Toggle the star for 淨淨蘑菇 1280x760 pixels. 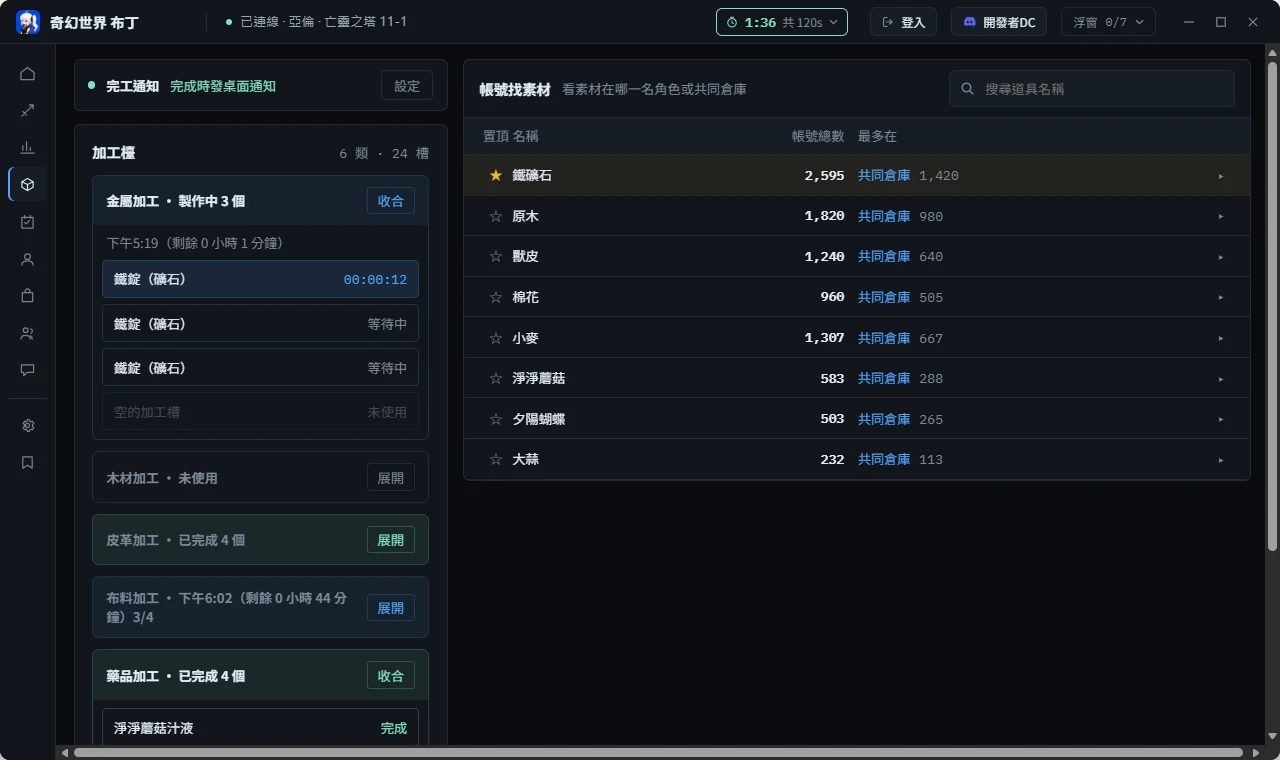(495, 379)
